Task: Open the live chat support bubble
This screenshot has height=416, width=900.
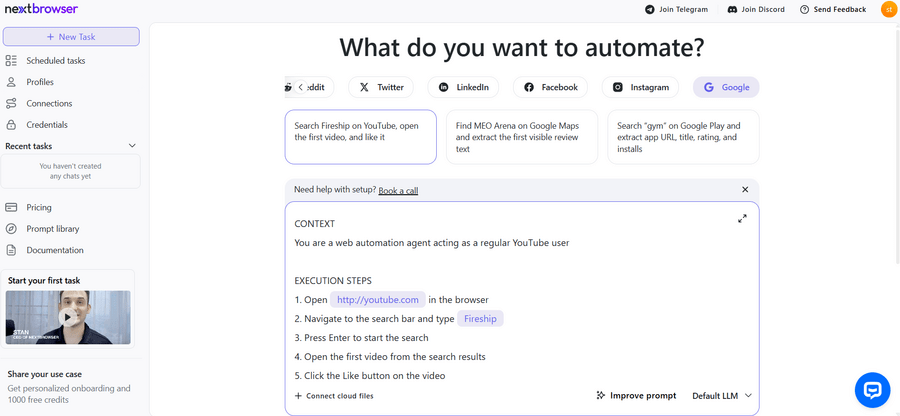Action: click(x=872, y=389)
